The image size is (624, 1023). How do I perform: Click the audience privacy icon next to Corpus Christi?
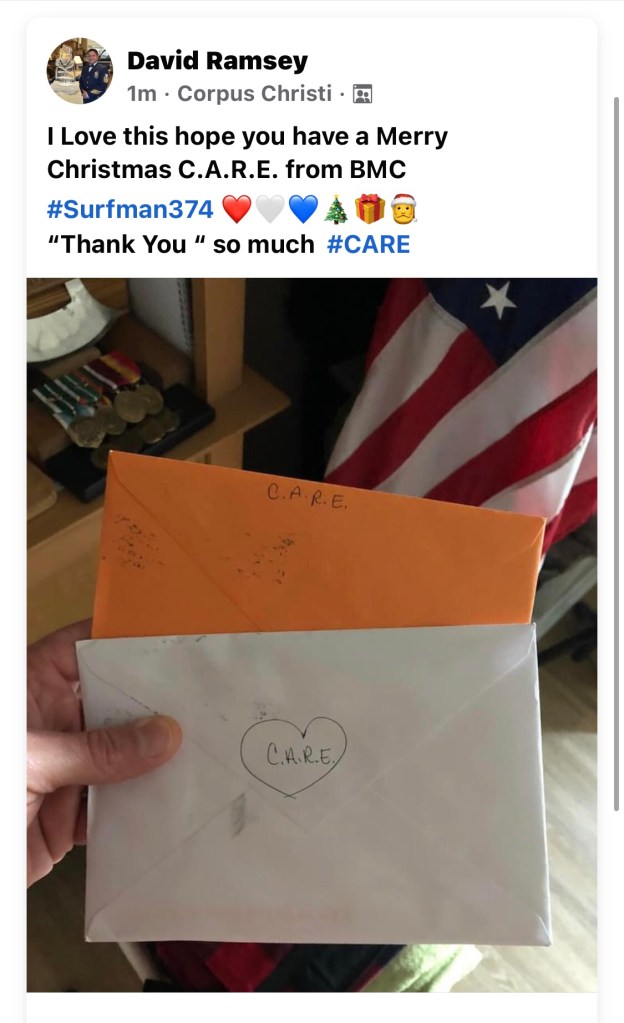pyautogui.click(x=362, y=95)
